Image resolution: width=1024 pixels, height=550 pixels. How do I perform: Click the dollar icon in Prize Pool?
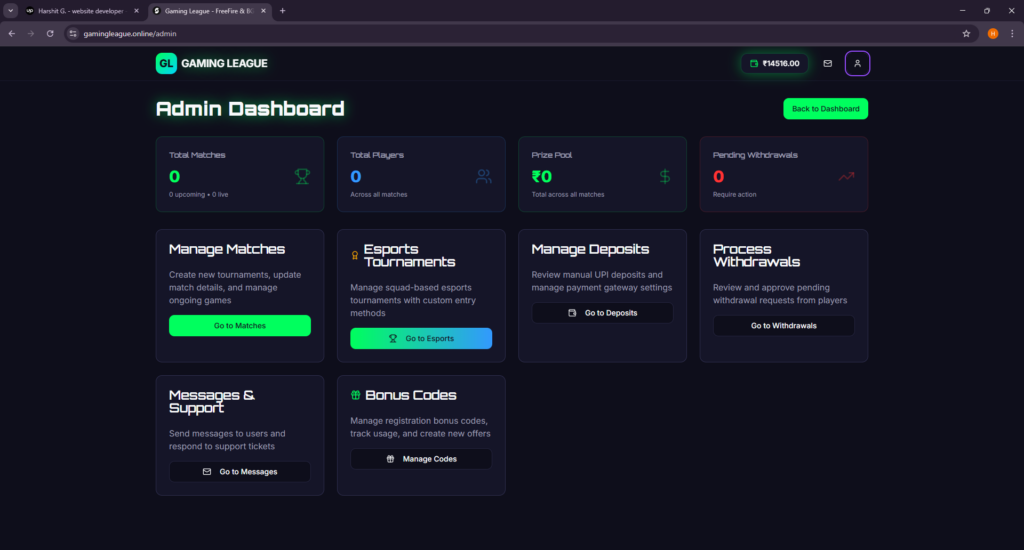pyautogui.click(x=665, y=176)
